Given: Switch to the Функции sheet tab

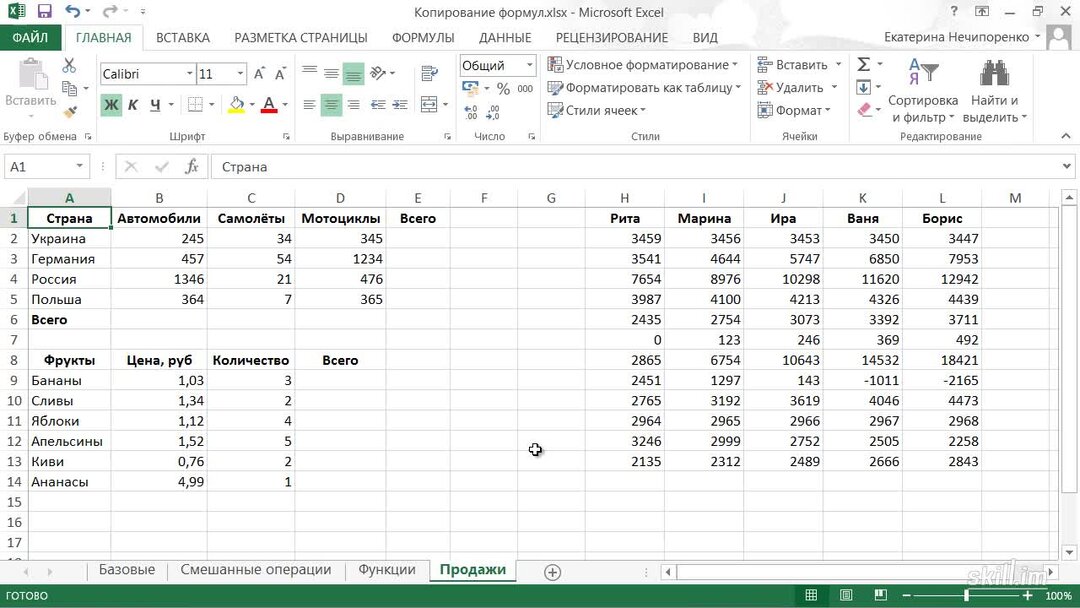Looking at the screenshot, I should [x=386, y=570].
